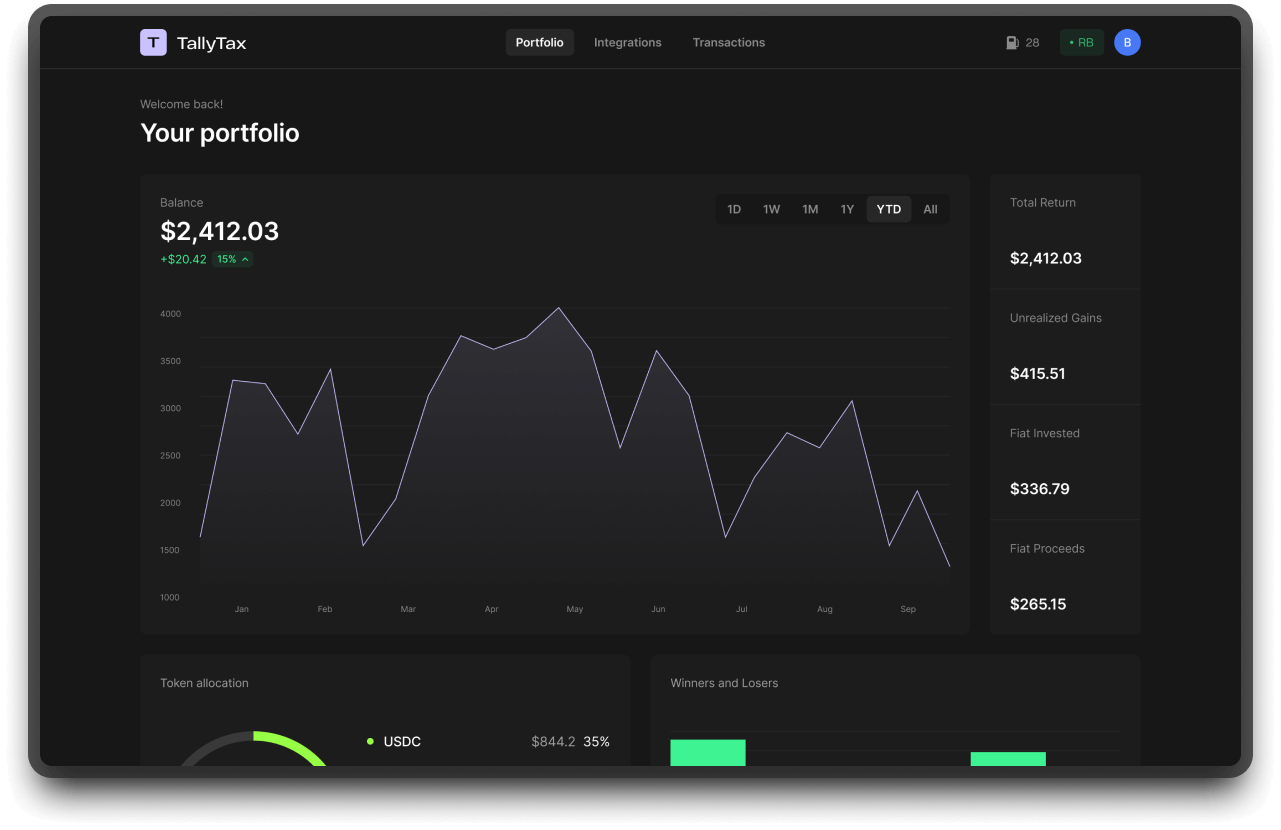Click the Total Return value card

(x=1064, y=232)
